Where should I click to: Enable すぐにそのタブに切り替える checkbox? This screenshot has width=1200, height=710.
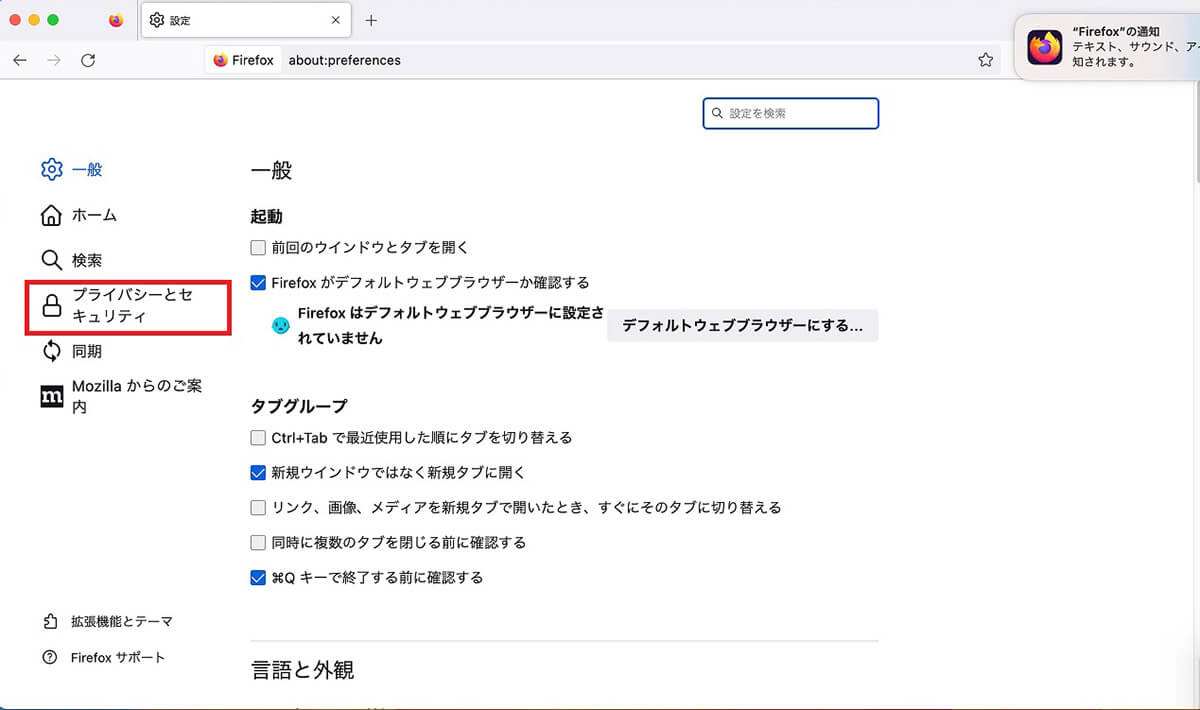258,507
